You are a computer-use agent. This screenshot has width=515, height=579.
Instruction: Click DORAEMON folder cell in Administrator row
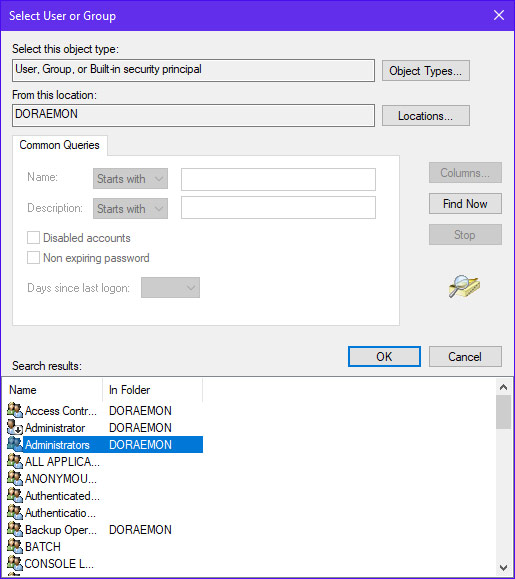(140, 428)
